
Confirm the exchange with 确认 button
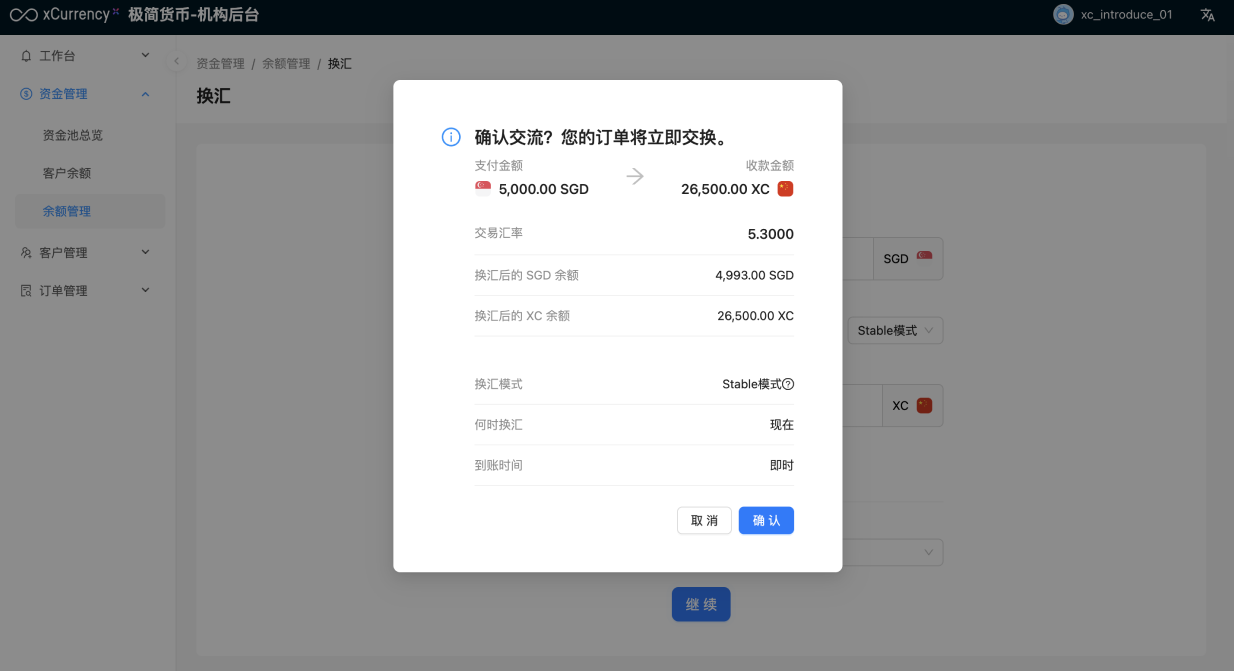tap(766, 520)
